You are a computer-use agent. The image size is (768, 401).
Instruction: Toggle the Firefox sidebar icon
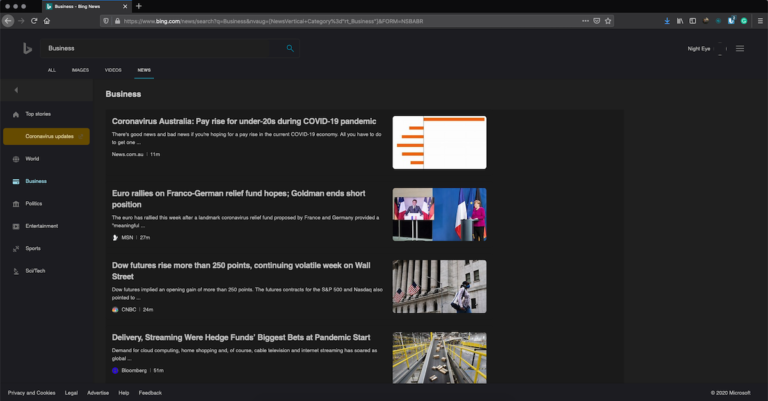click(693, 21)
